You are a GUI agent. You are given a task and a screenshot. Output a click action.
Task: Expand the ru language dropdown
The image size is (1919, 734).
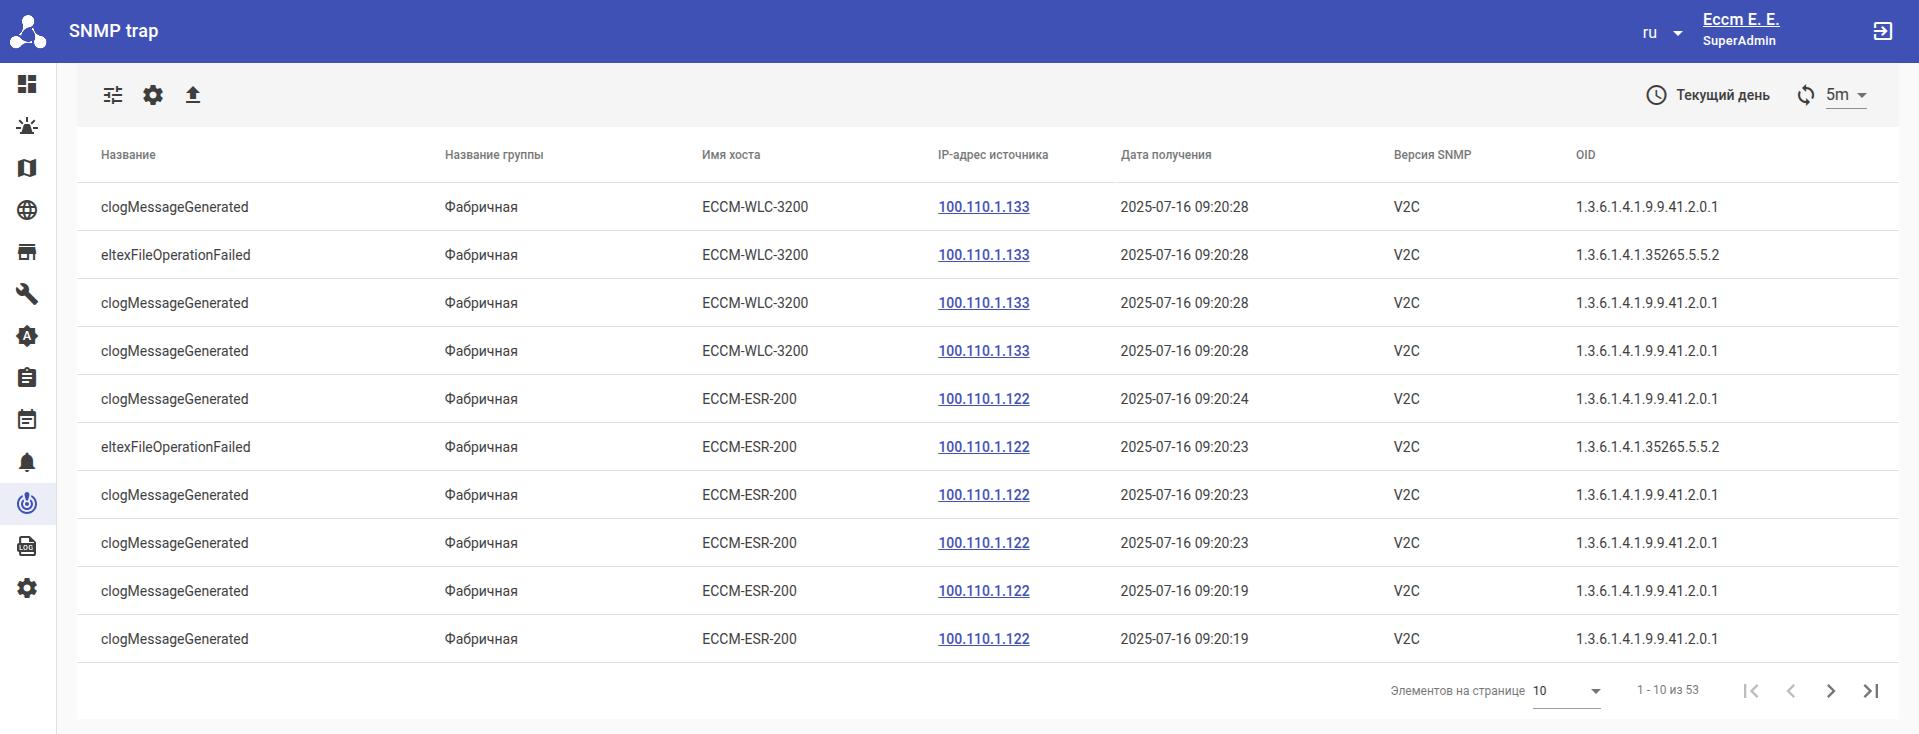(1662, 33)
